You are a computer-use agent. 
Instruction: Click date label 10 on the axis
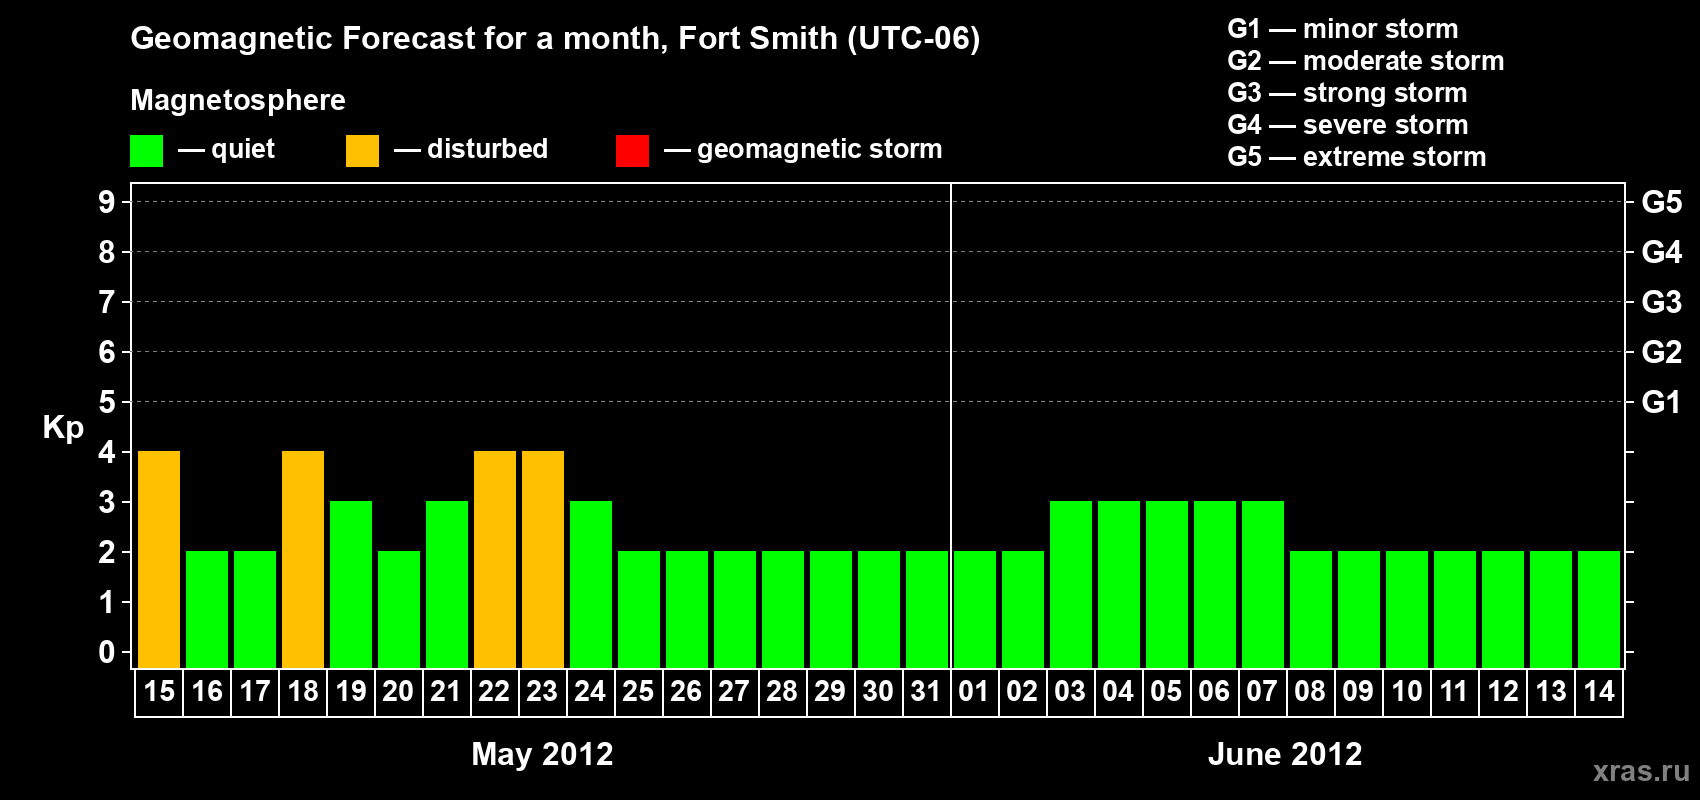(1407, 692)
